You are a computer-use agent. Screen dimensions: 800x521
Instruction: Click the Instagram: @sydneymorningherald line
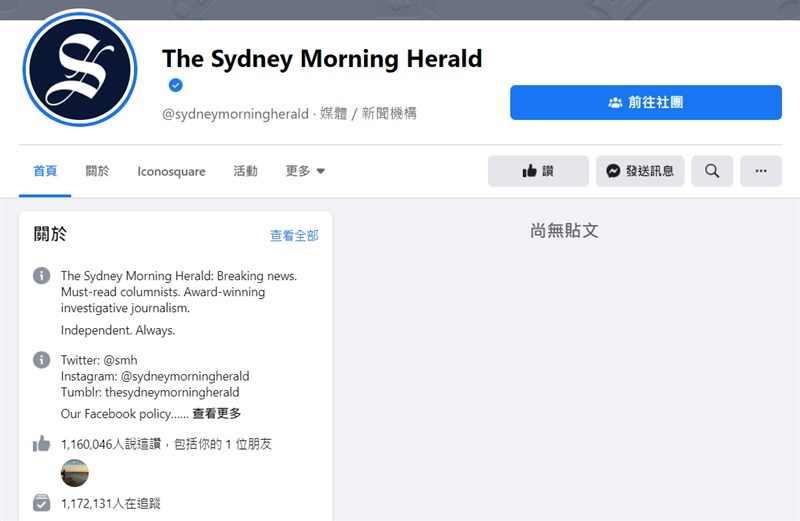click(x=155, y=376)
